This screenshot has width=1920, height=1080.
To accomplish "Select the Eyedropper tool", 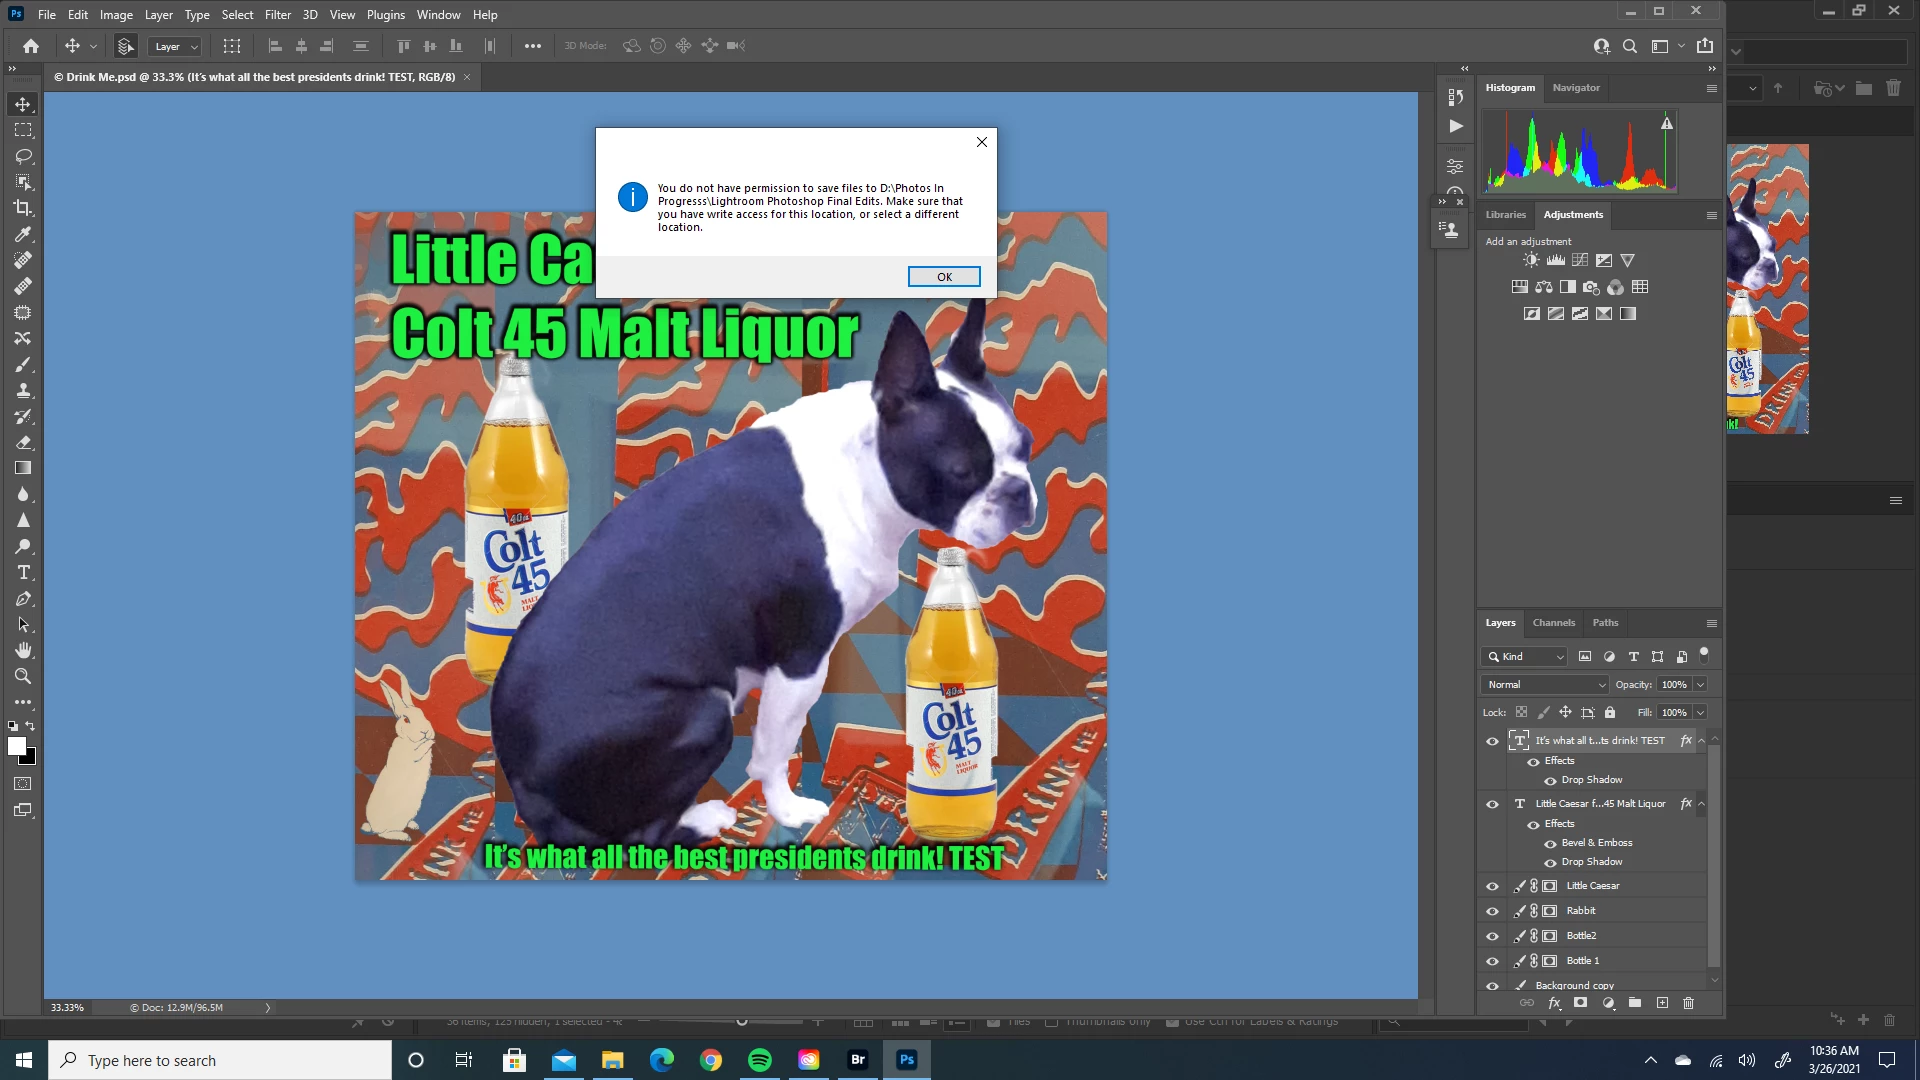I will pyautogui.click(x=23, y=234).
